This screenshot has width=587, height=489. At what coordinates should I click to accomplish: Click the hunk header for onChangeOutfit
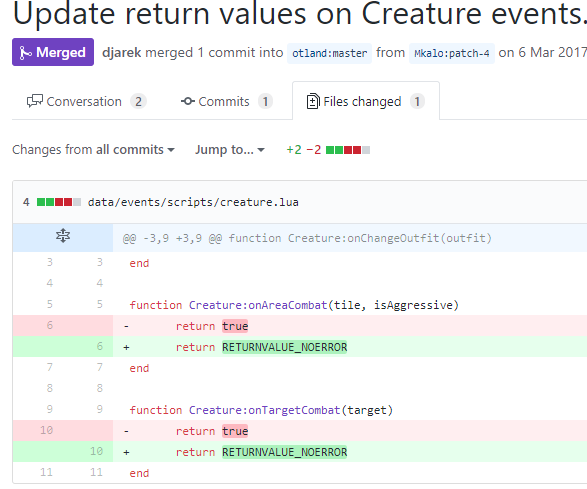307,238
